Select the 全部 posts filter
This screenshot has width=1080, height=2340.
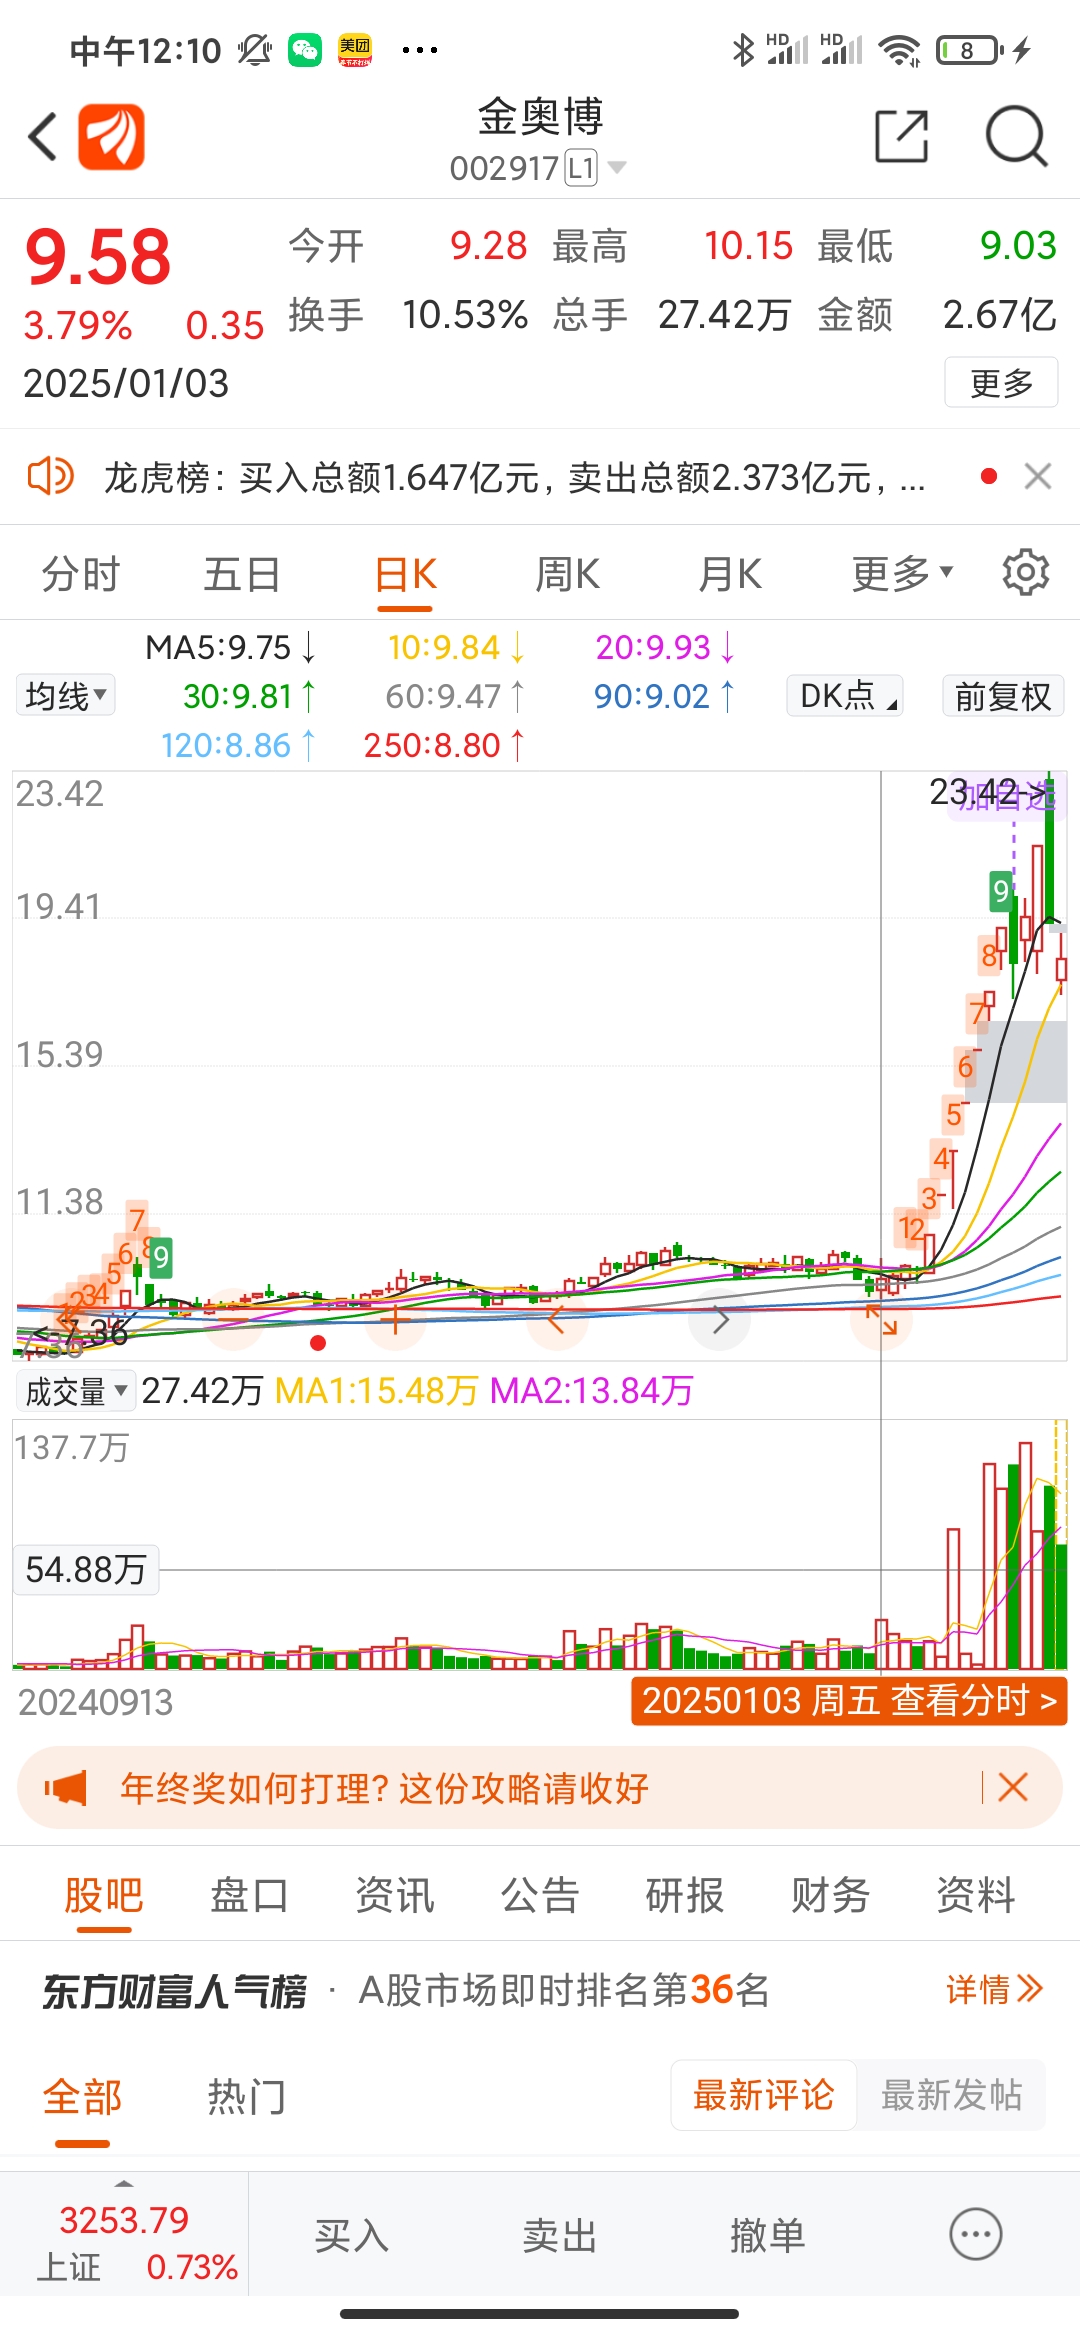pos(82,2096)
